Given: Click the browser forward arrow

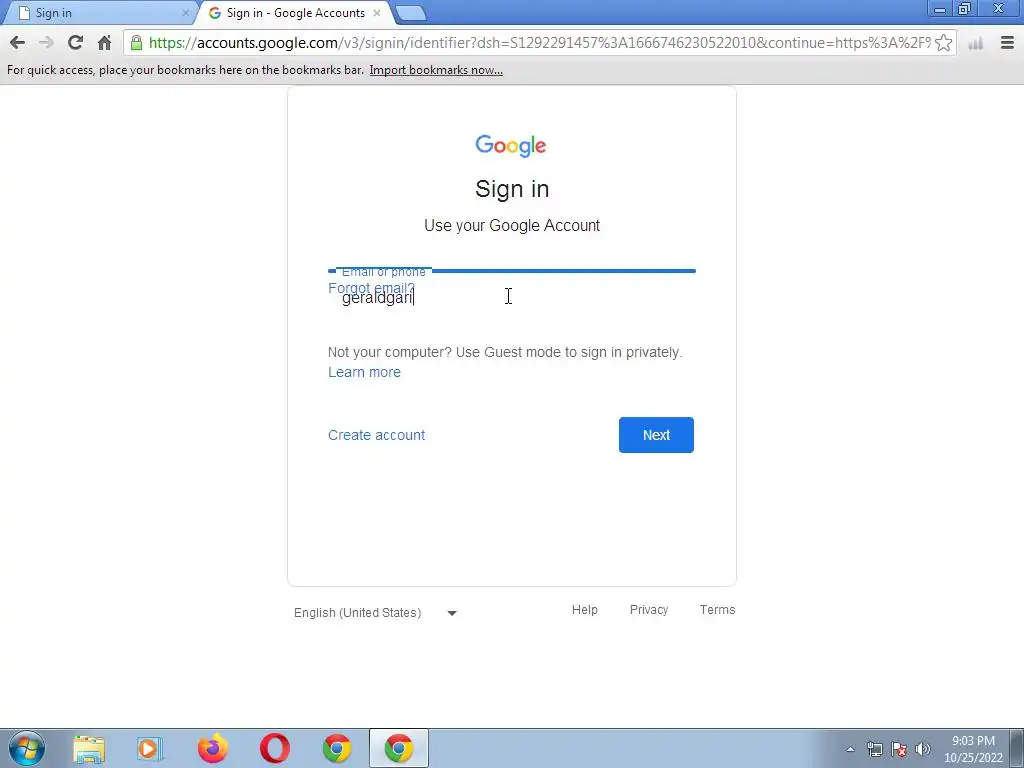Looking at the screenshot, I should [x=46, y=43].
